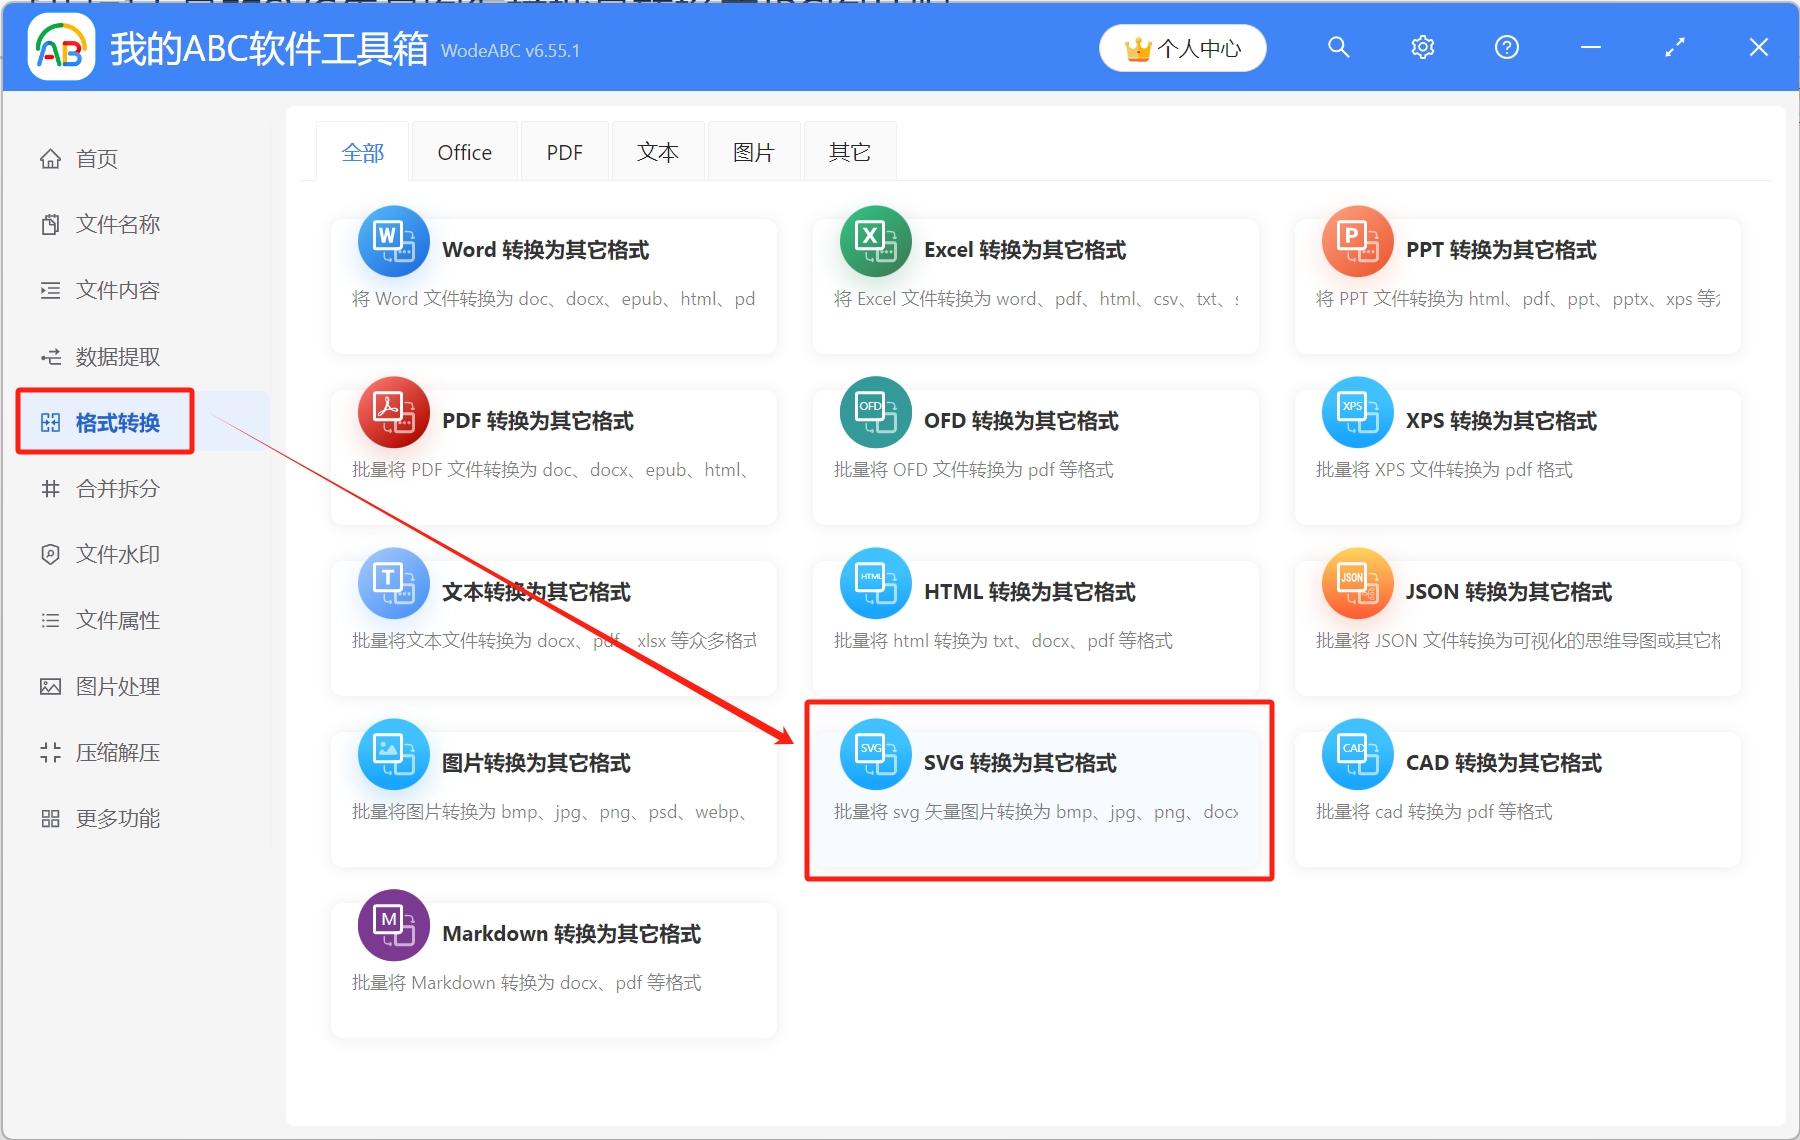
Task: Open the 文件水印 watermark tool
Action: (115, 553)
